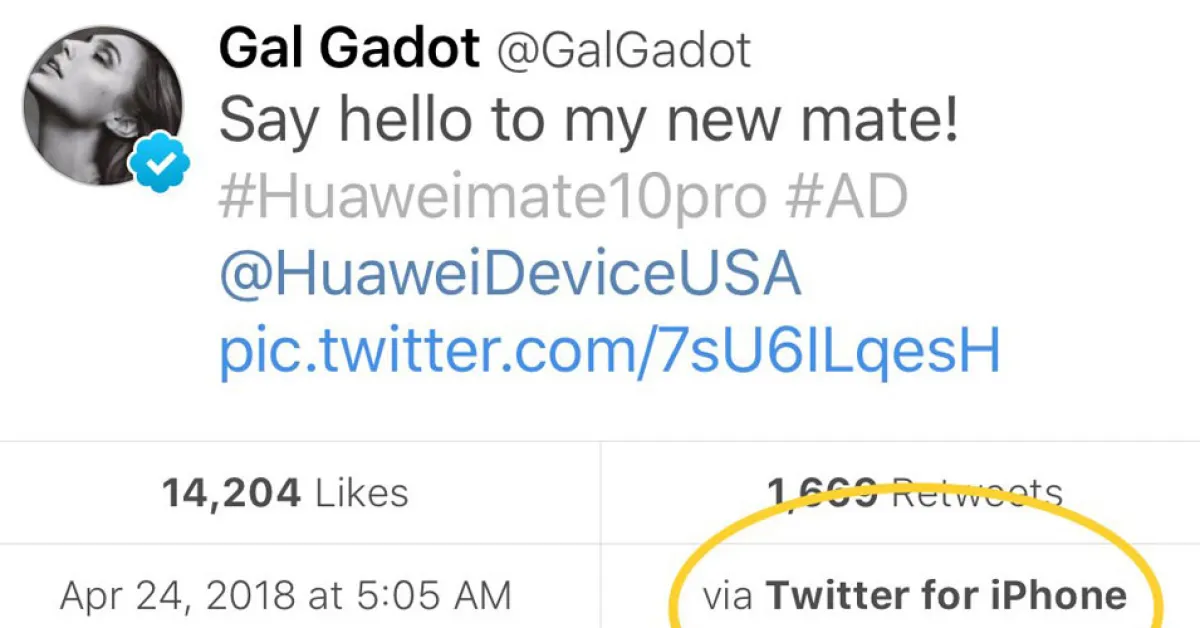
Task: Click the word "Retweets"
Action: pos(975,492)
